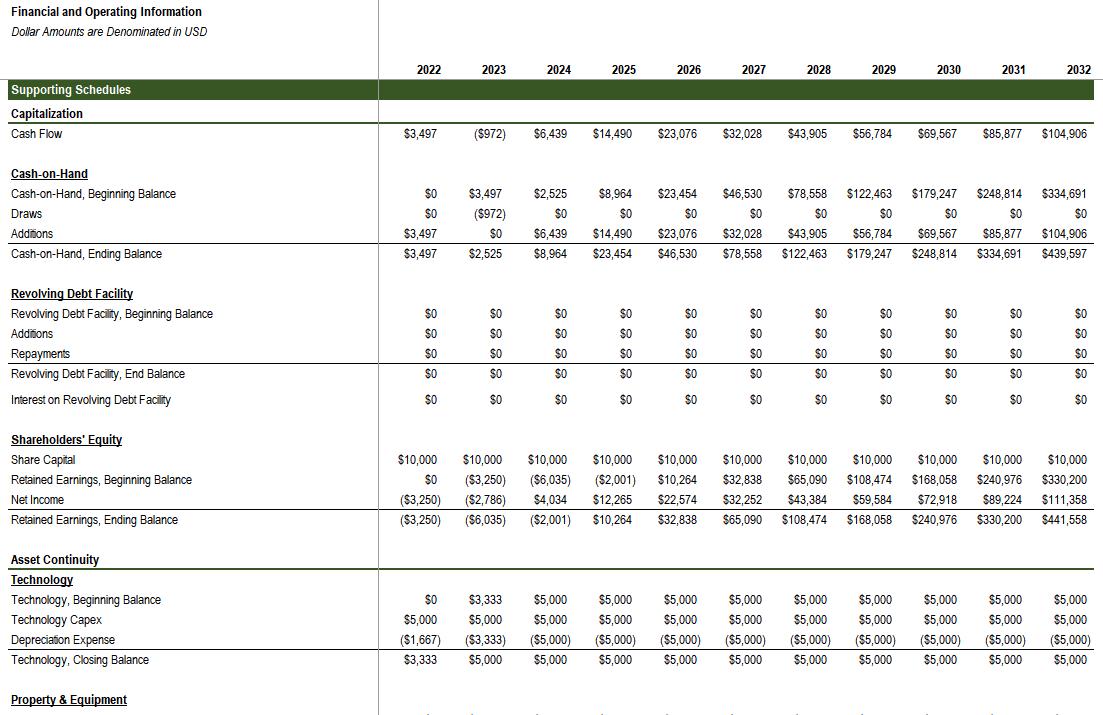
Task: Click the Asset Continuity section label
Action: tap(55, 560)
